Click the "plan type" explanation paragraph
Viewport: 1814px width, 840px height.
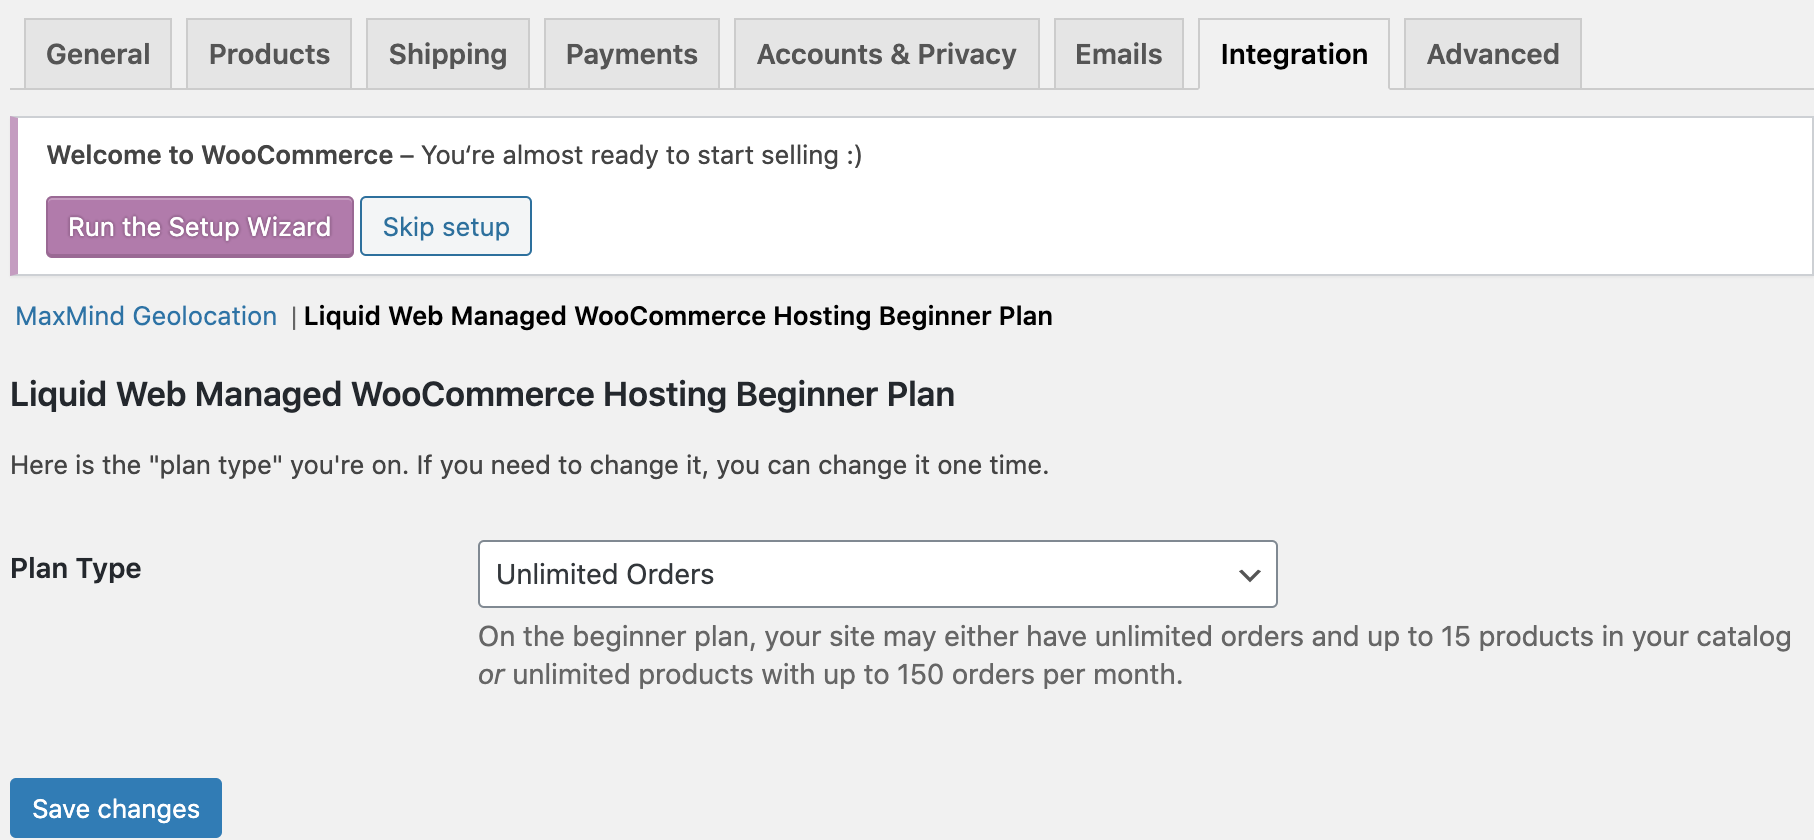click(529, 465)
